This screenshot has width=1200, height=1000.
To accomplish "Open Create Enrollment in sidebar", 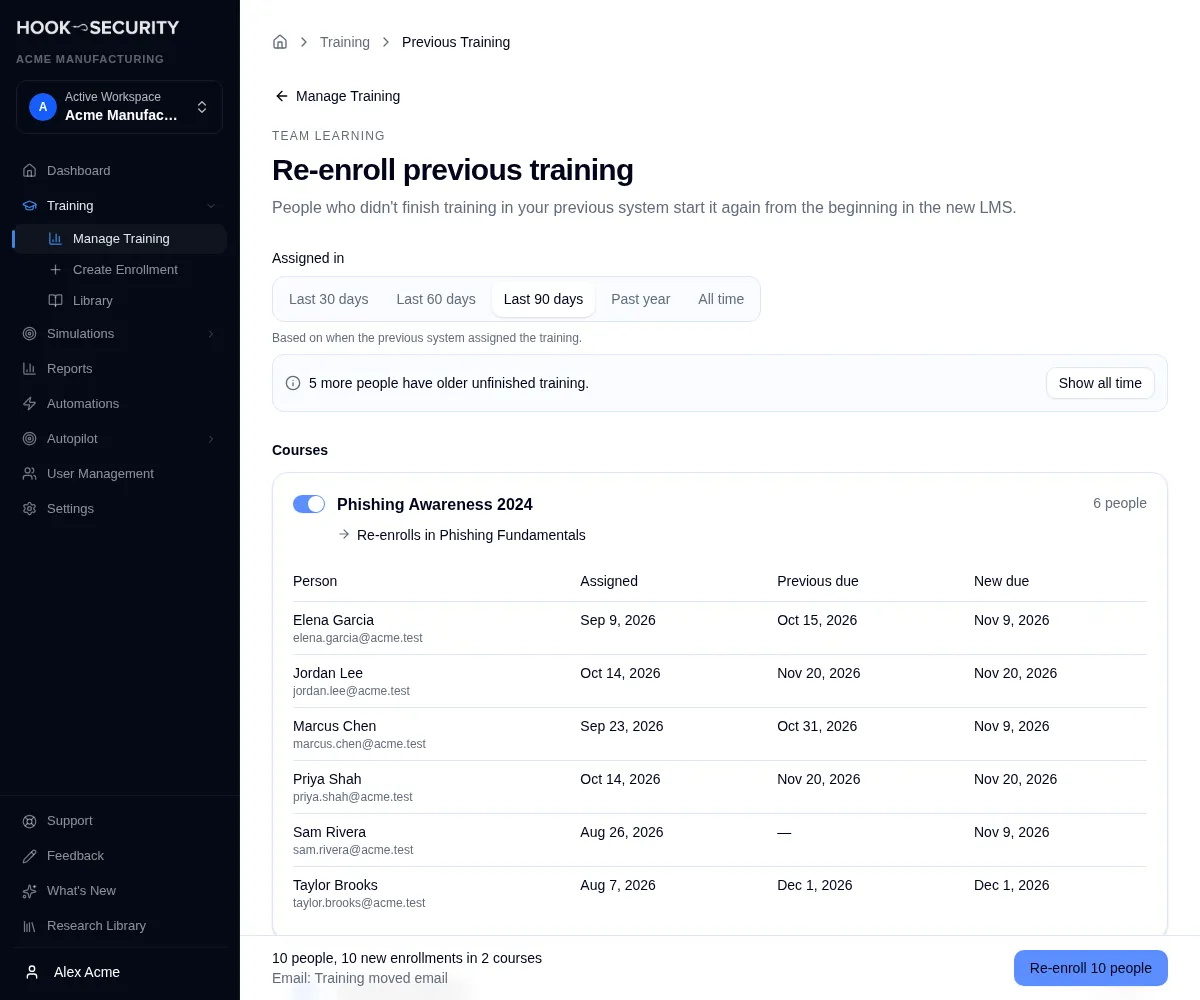I will pos(120,270).
